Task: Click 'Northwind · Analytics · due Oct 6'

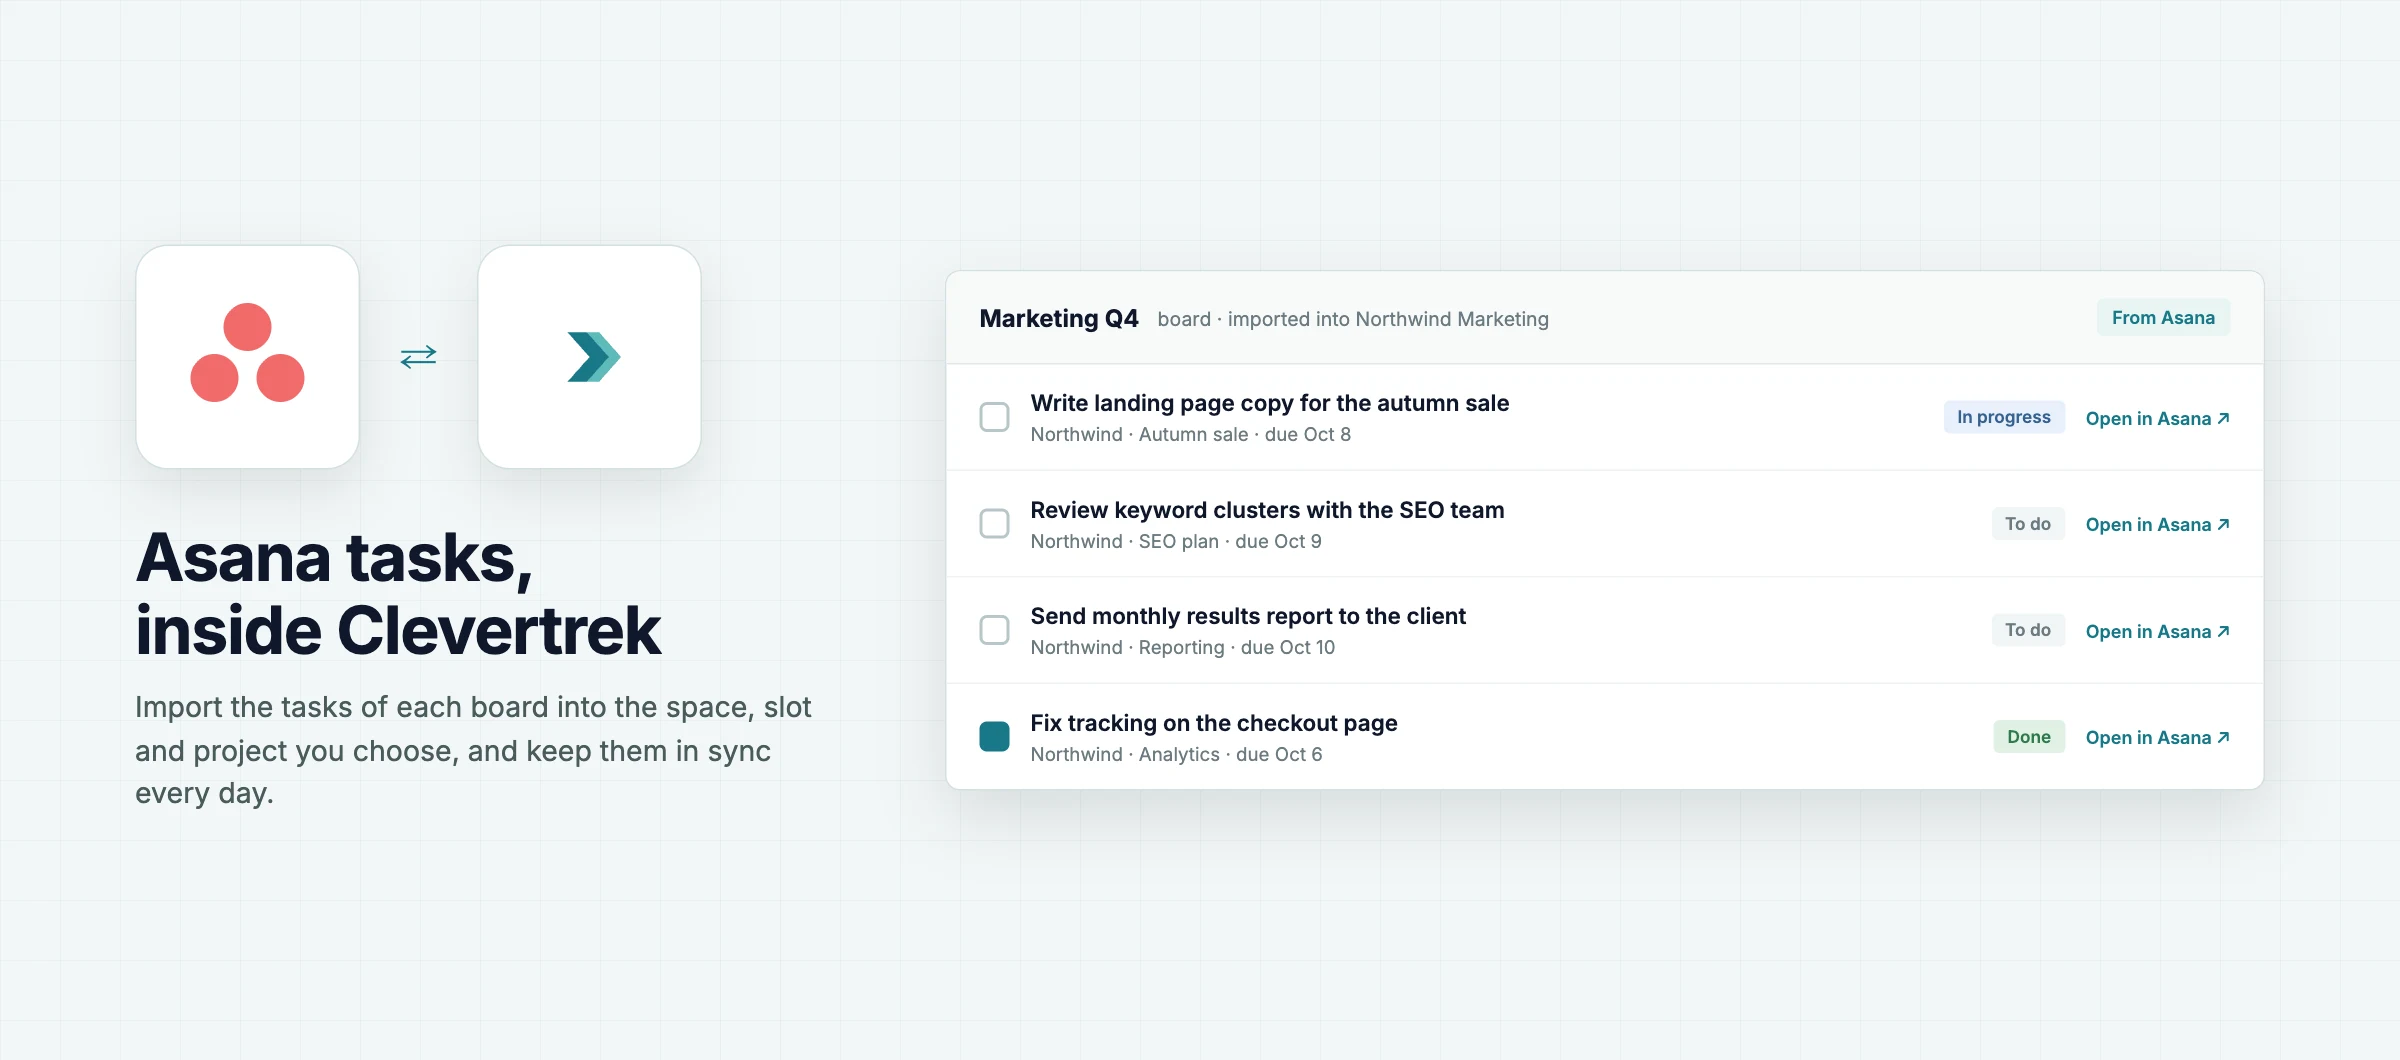Action: point(1177,755)
